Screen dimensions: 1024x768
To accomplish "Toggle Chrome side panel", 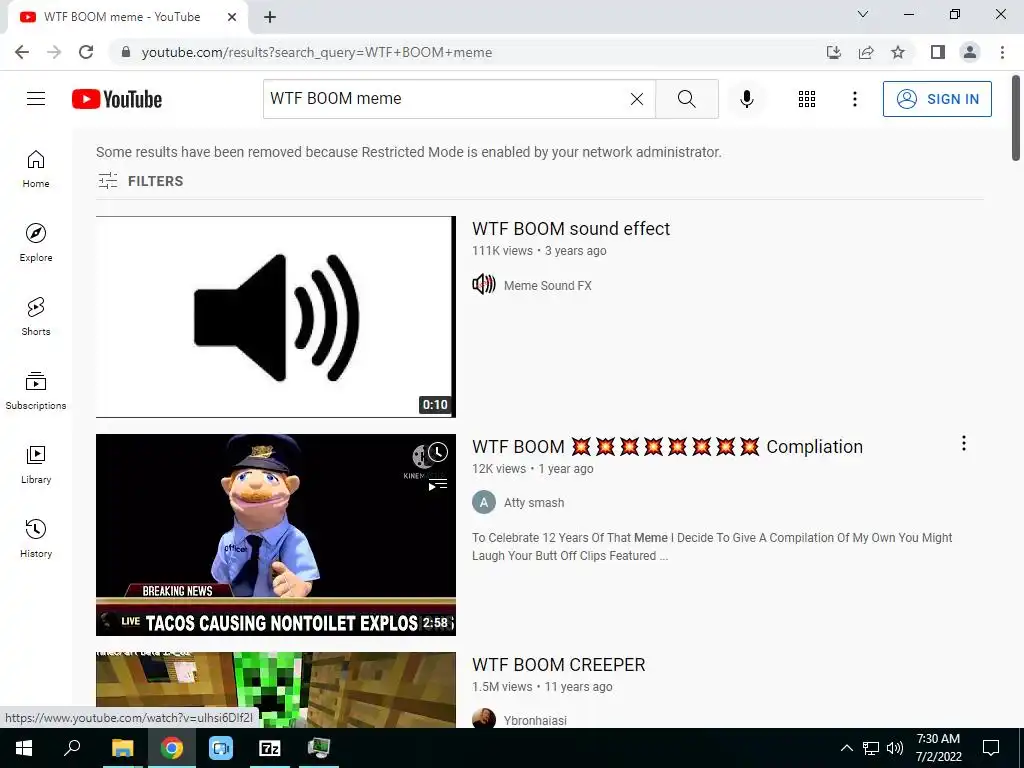I will pyautogui.click(x=938, y=52).
